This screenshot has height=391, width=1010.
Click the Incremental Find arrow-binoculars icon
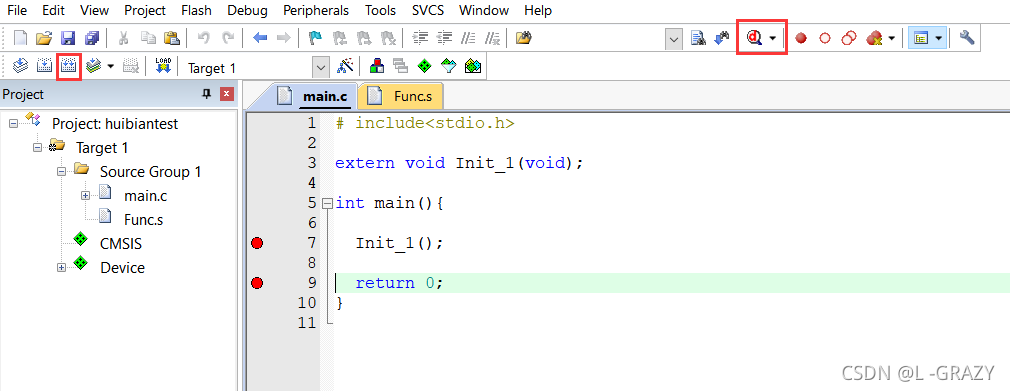[x=722, y=39]
